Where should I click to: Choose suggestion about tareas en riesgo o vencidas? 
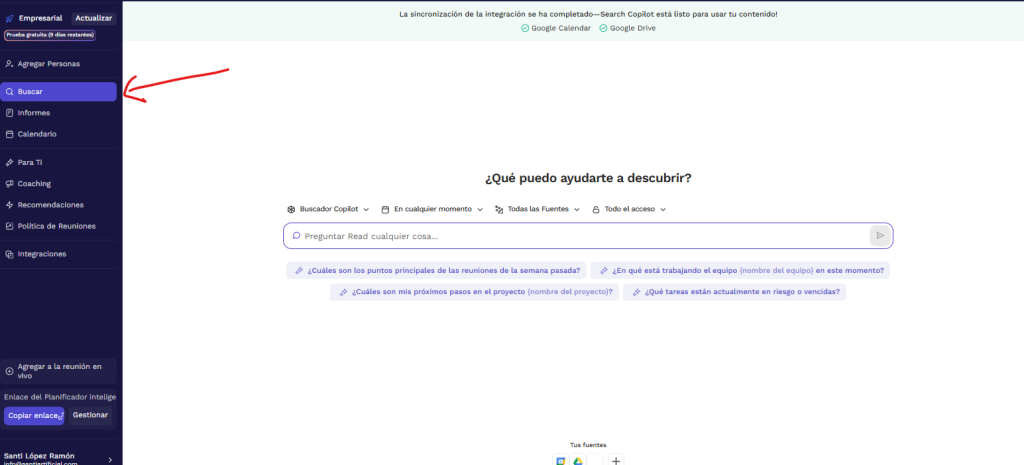734,292
